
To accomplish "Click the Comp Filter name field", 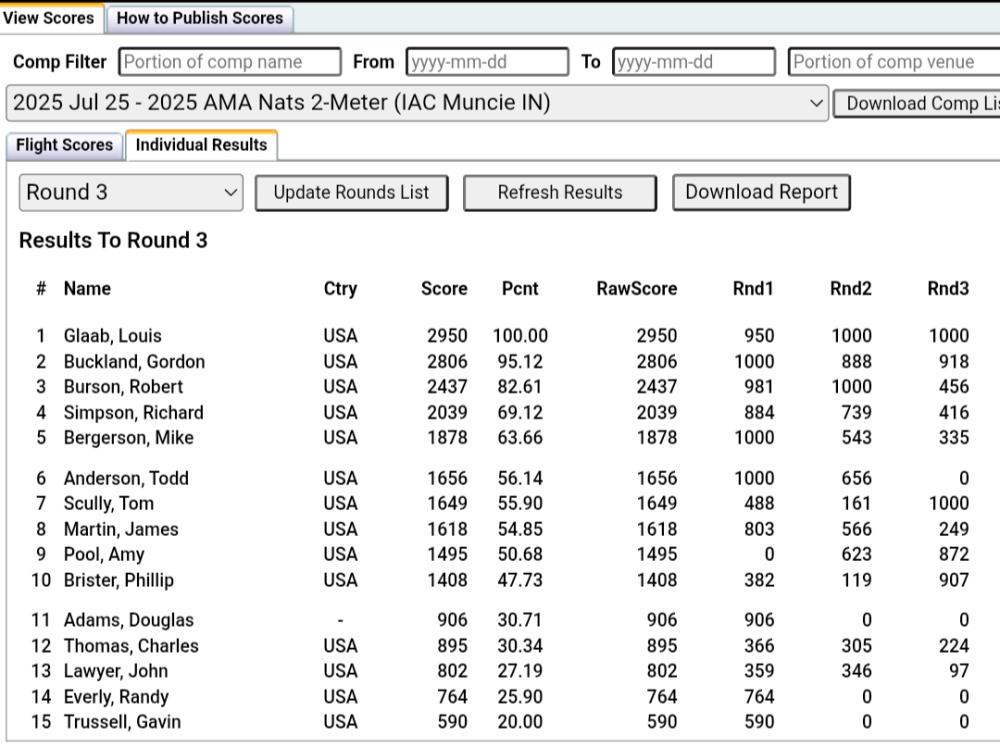I will [230, 61].
